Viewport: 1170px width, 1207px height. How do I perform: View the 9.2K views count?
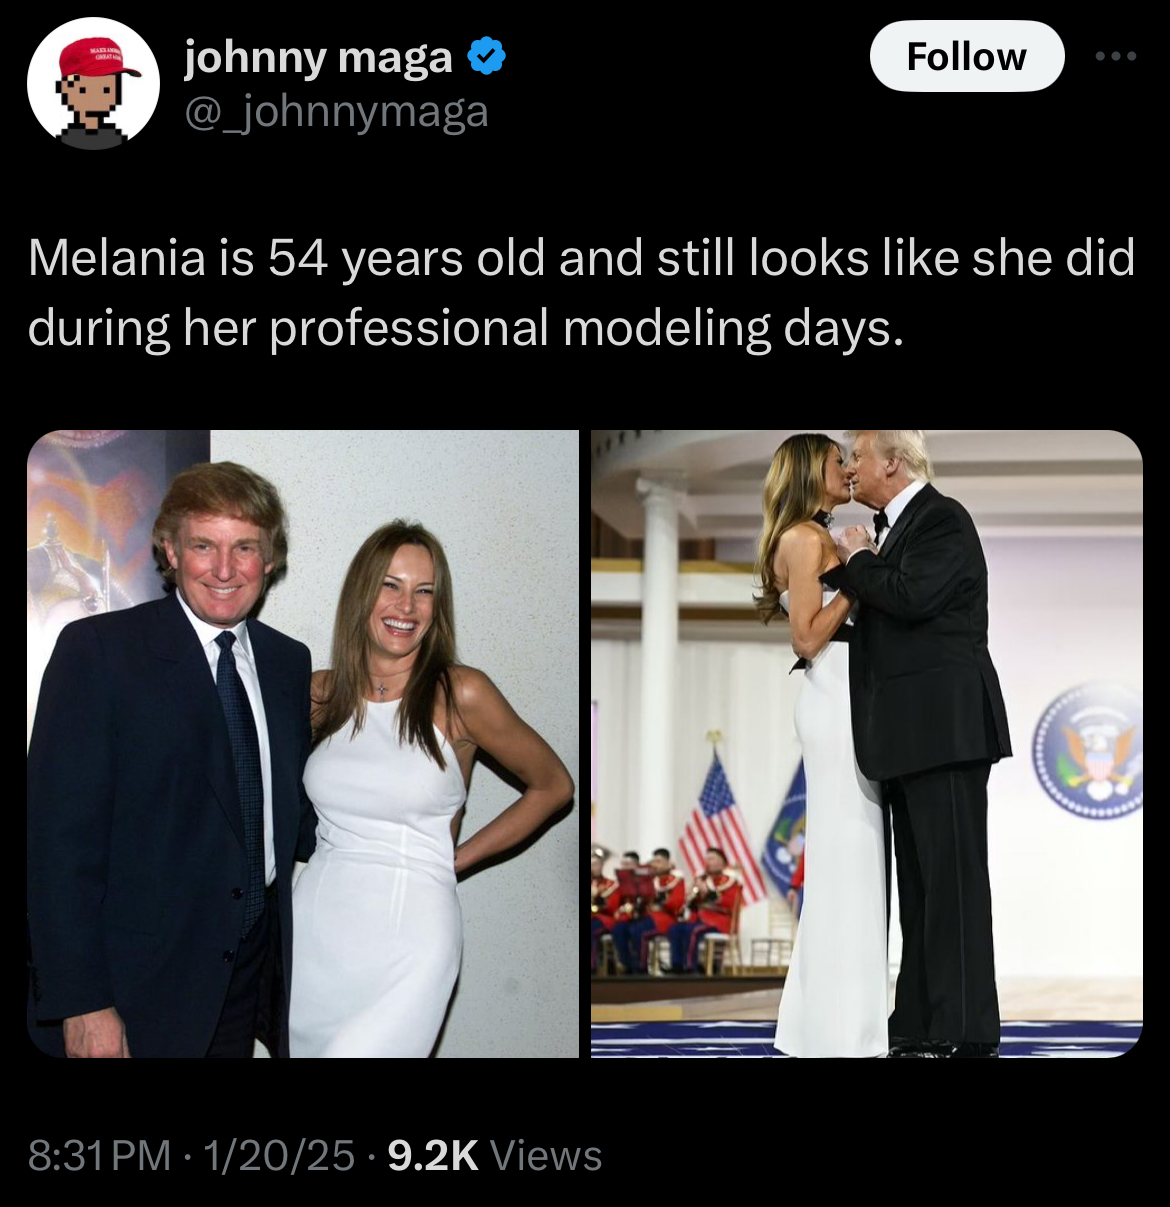[494, 1155]
